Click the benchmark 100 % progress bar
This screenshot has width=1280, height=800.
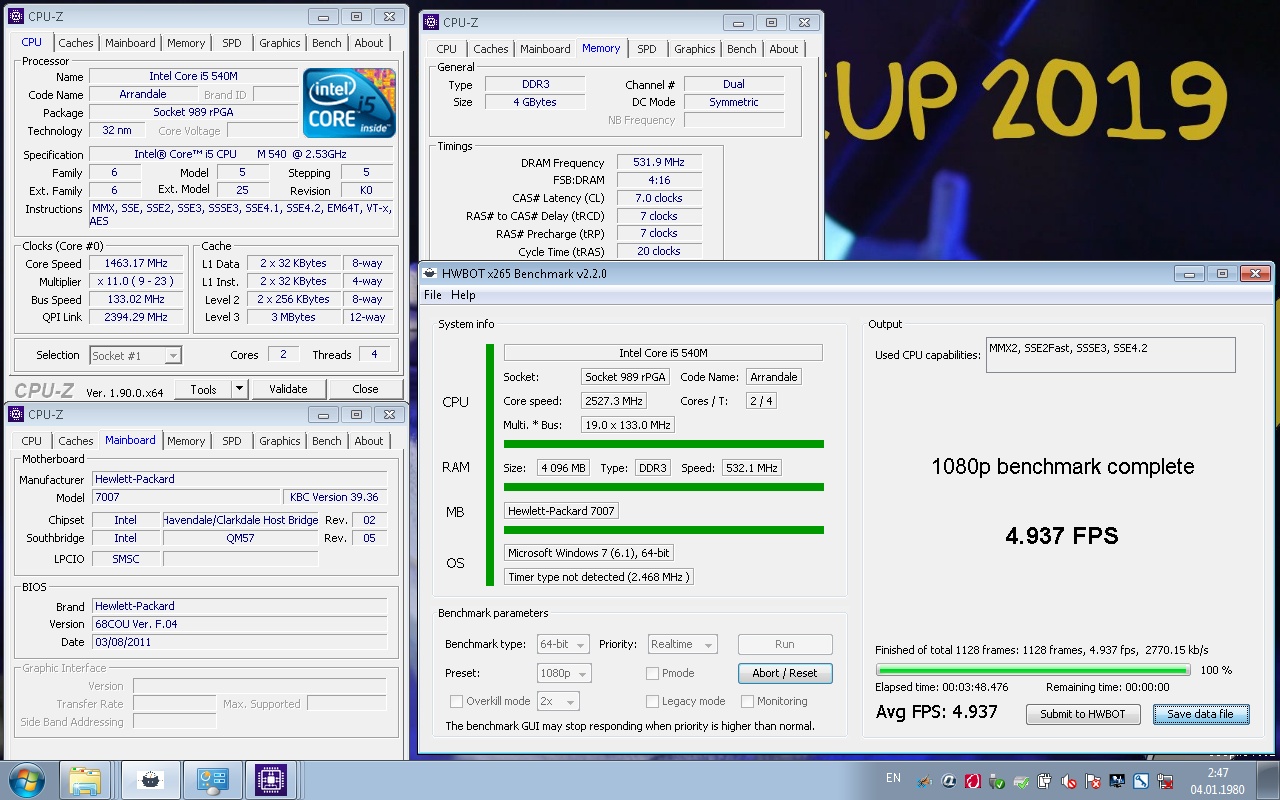tap(1033, 670)
